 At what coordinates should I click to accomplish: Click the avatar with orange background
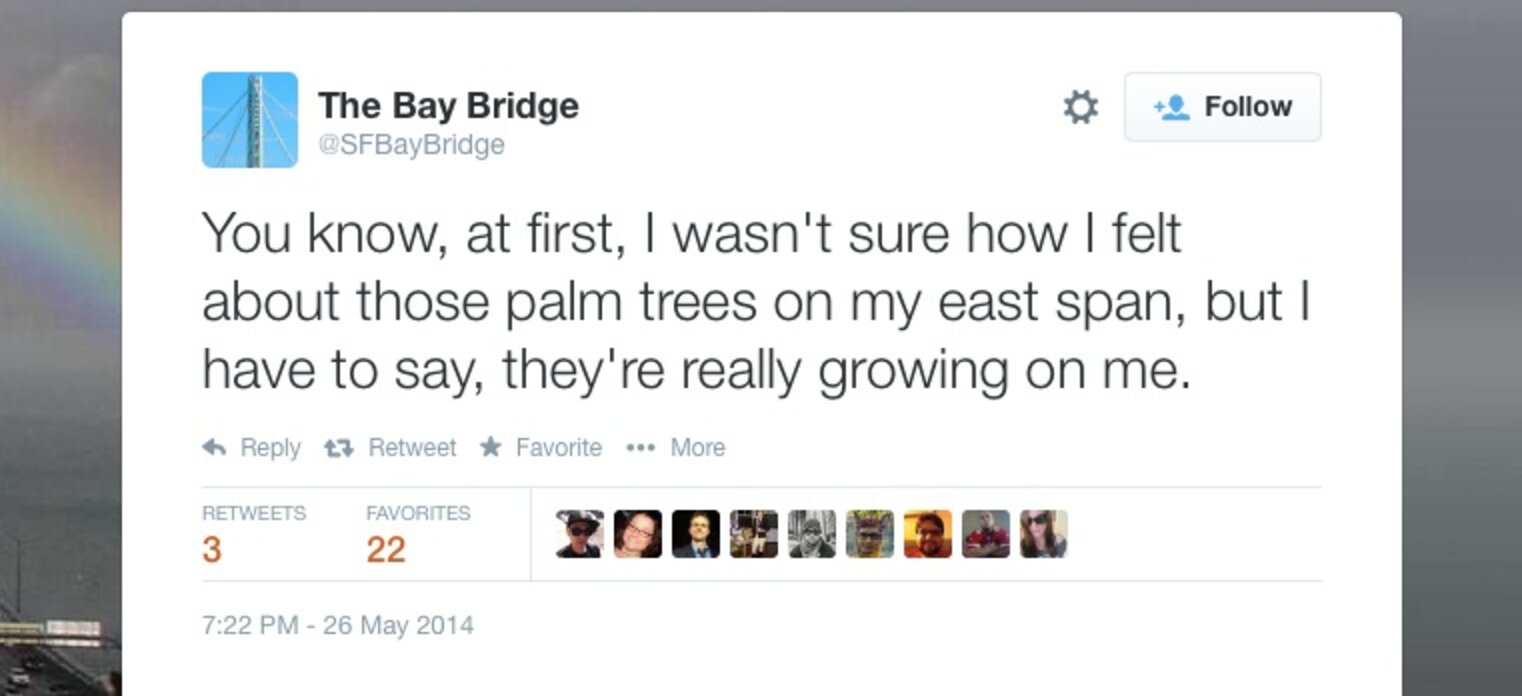[x=928, y=534]
